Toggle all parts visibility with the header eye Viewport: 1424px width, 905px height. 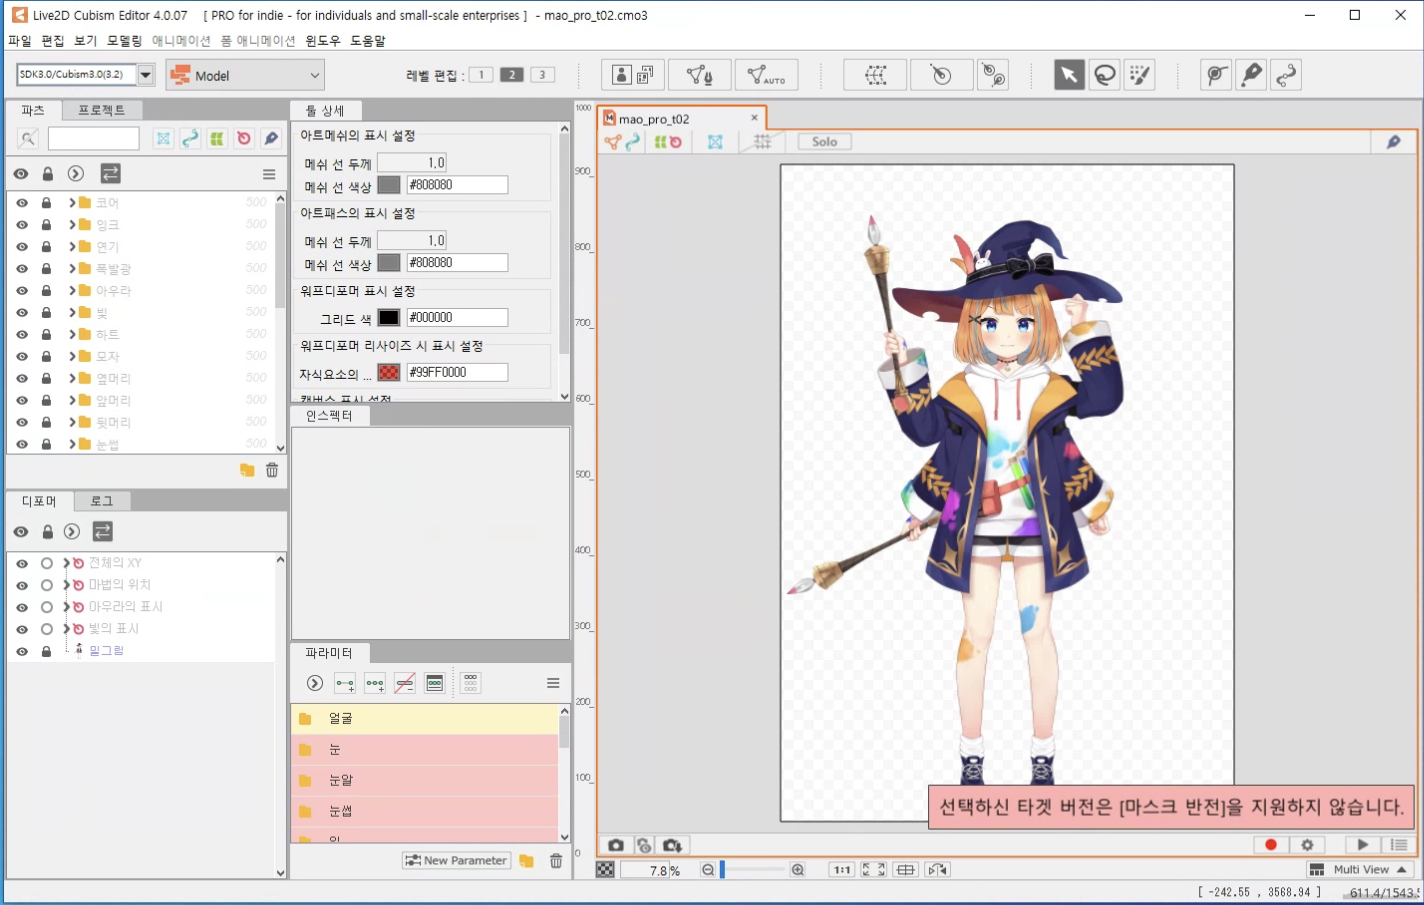point(21,174)
